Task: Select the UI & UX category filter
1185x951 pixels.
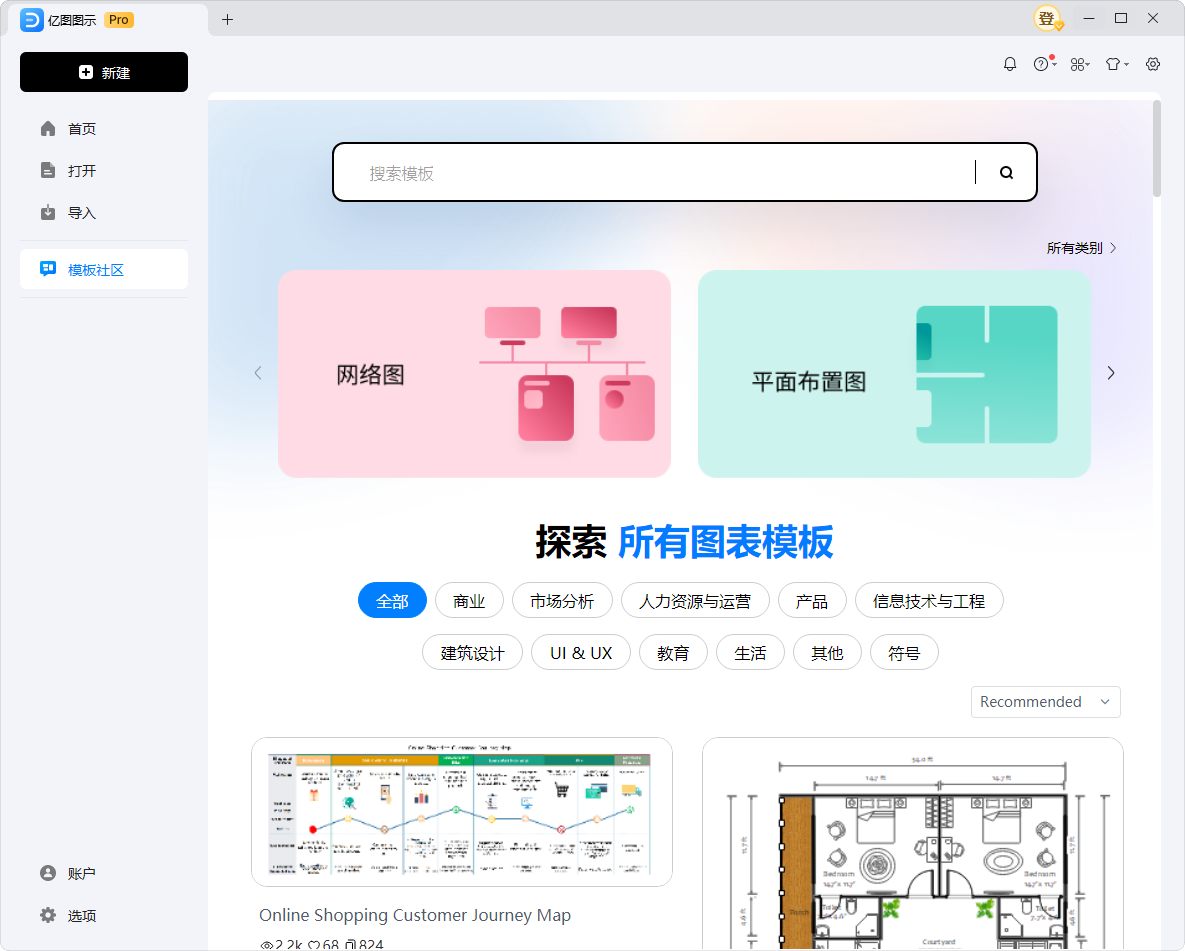Action: 580,653
